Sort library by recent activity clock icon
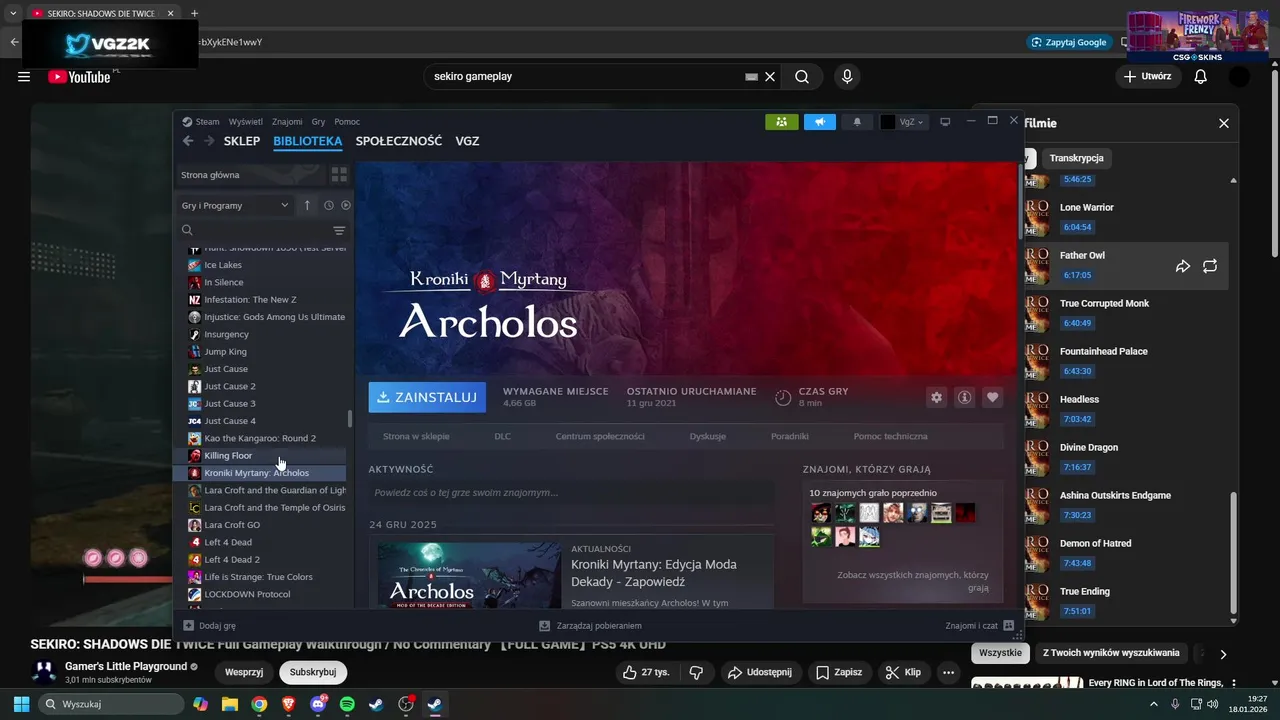 click(x=328, y=205)
